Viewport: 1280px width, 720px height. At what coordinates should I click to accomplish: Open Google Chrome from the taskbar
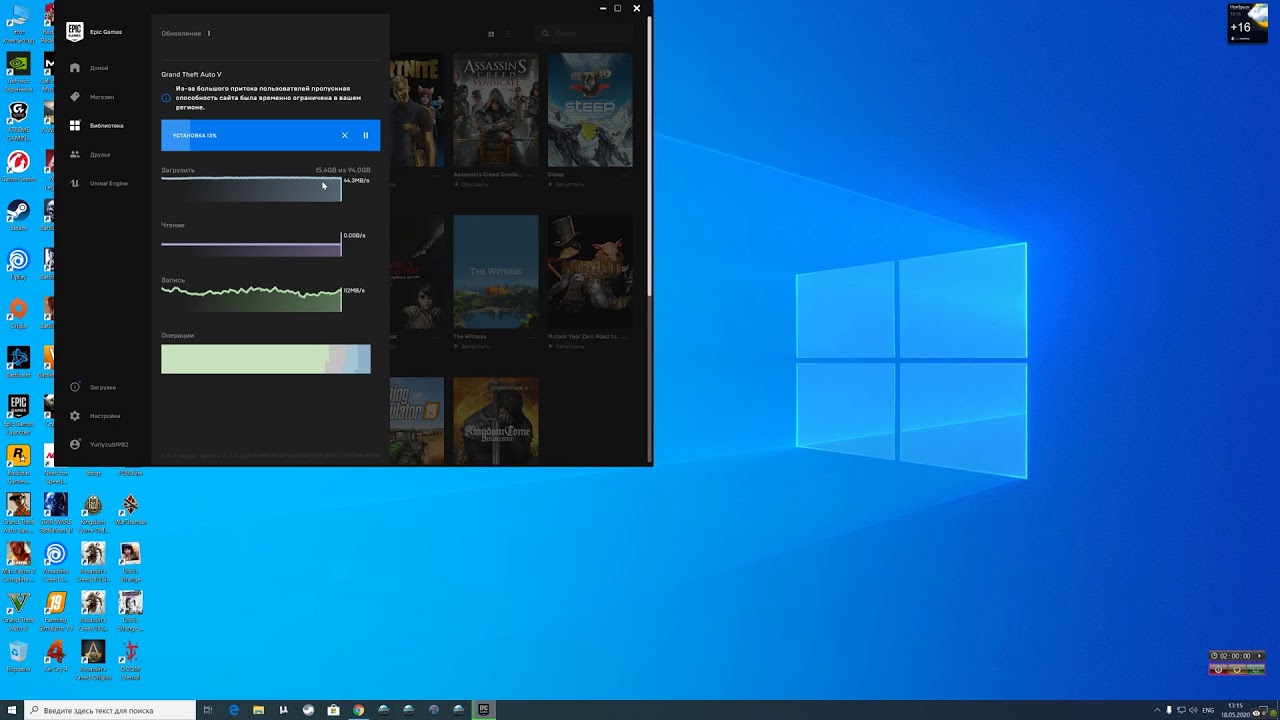pyautogui.click(x=358, y=710)
